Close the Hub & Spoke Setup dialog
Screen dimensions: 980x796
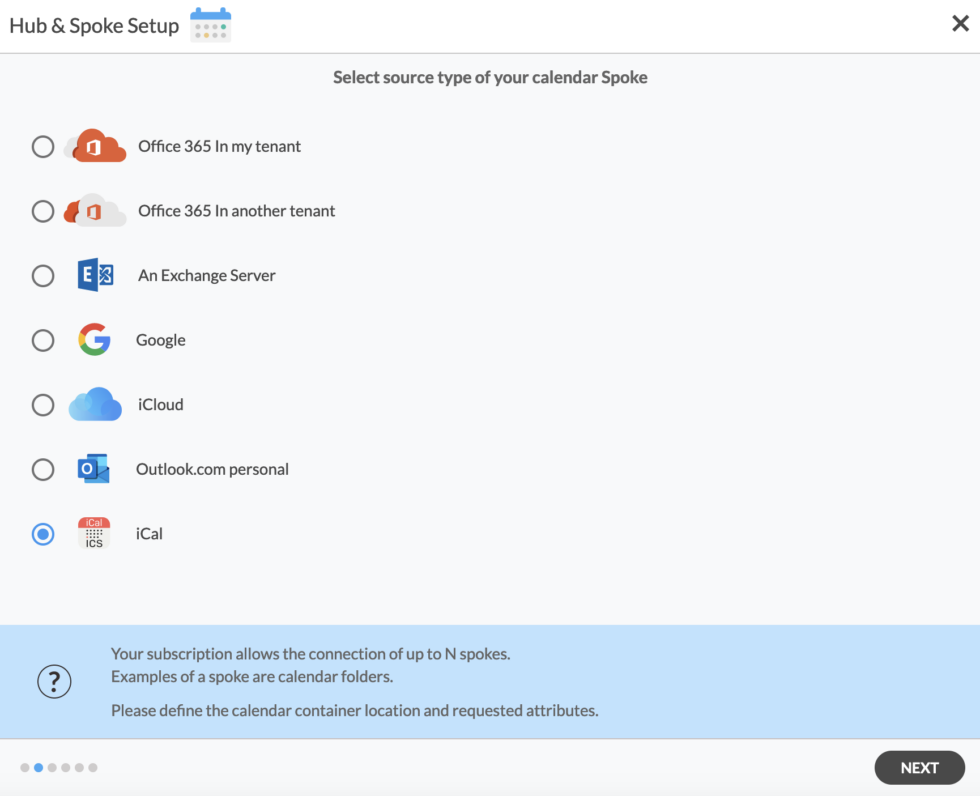click(960, 23)
